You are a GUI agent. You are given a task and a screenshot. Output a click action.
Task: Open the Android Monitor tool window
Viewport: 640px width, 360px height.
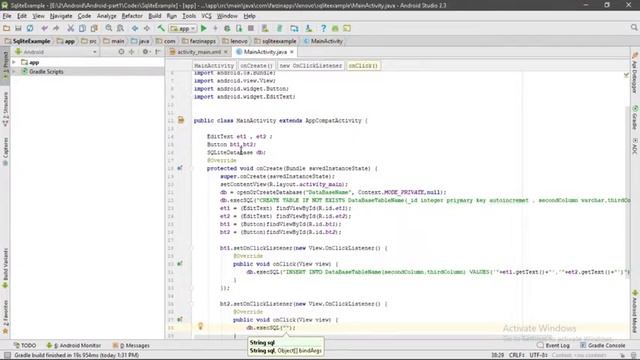click(73, 345)
